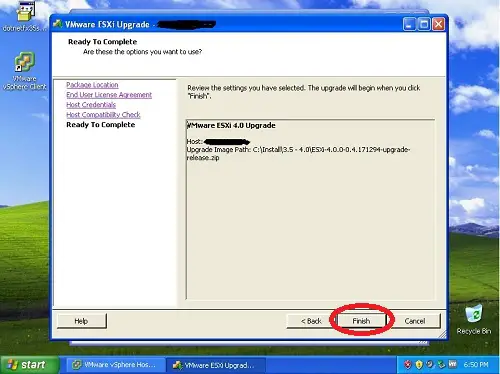Click the Back button

tap(311, 321)
